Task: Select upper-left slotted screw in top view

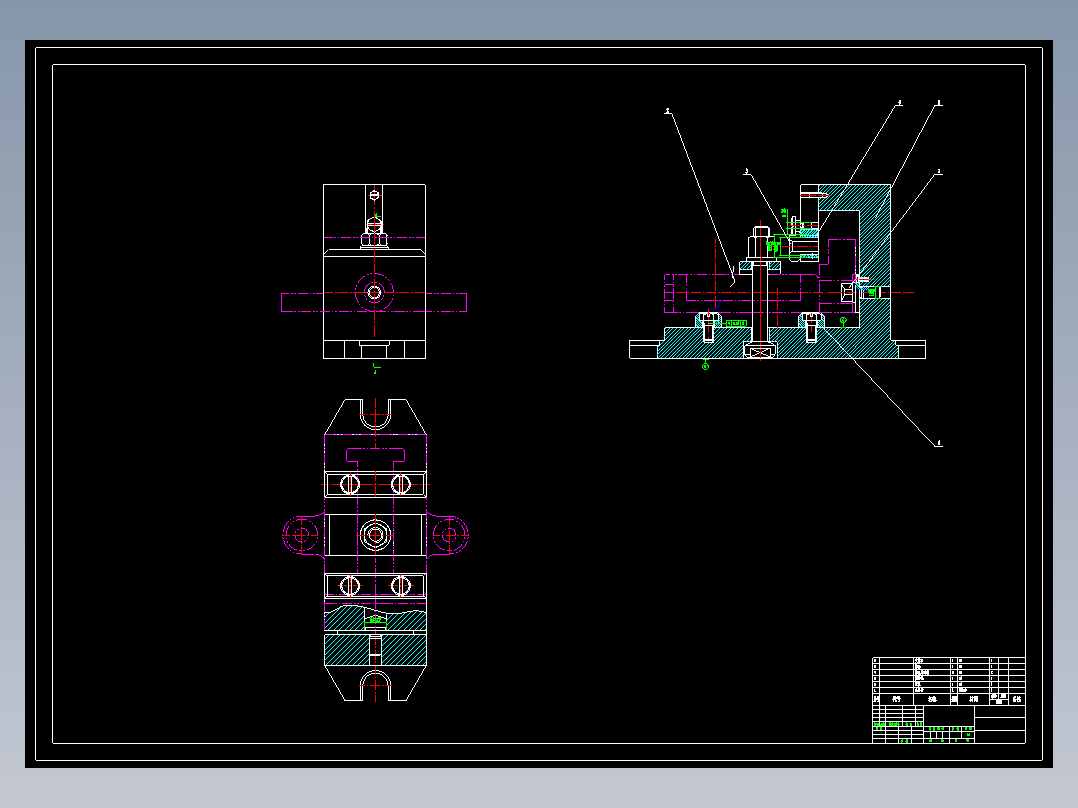Action: 350,484
